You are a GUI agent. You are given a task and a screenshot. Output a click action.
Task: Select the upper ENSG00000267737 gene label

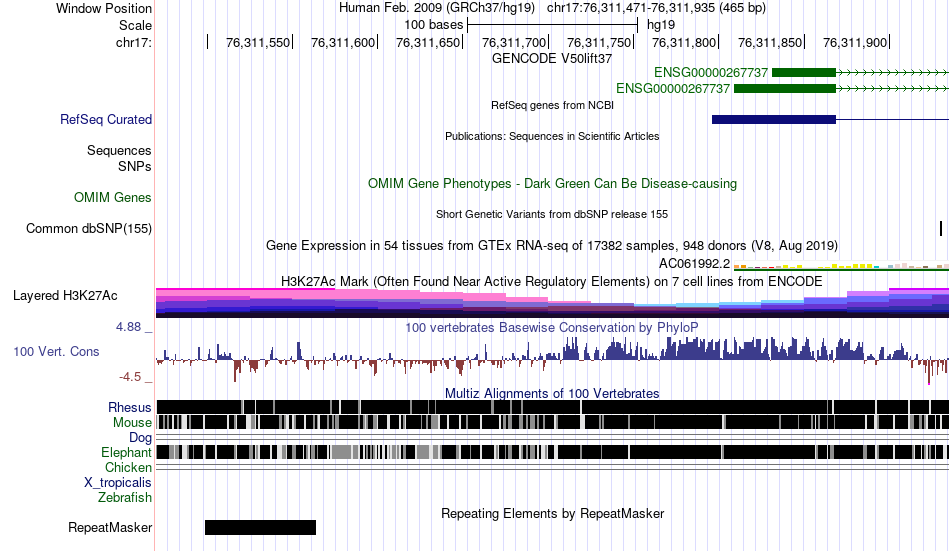coord(711,73)
